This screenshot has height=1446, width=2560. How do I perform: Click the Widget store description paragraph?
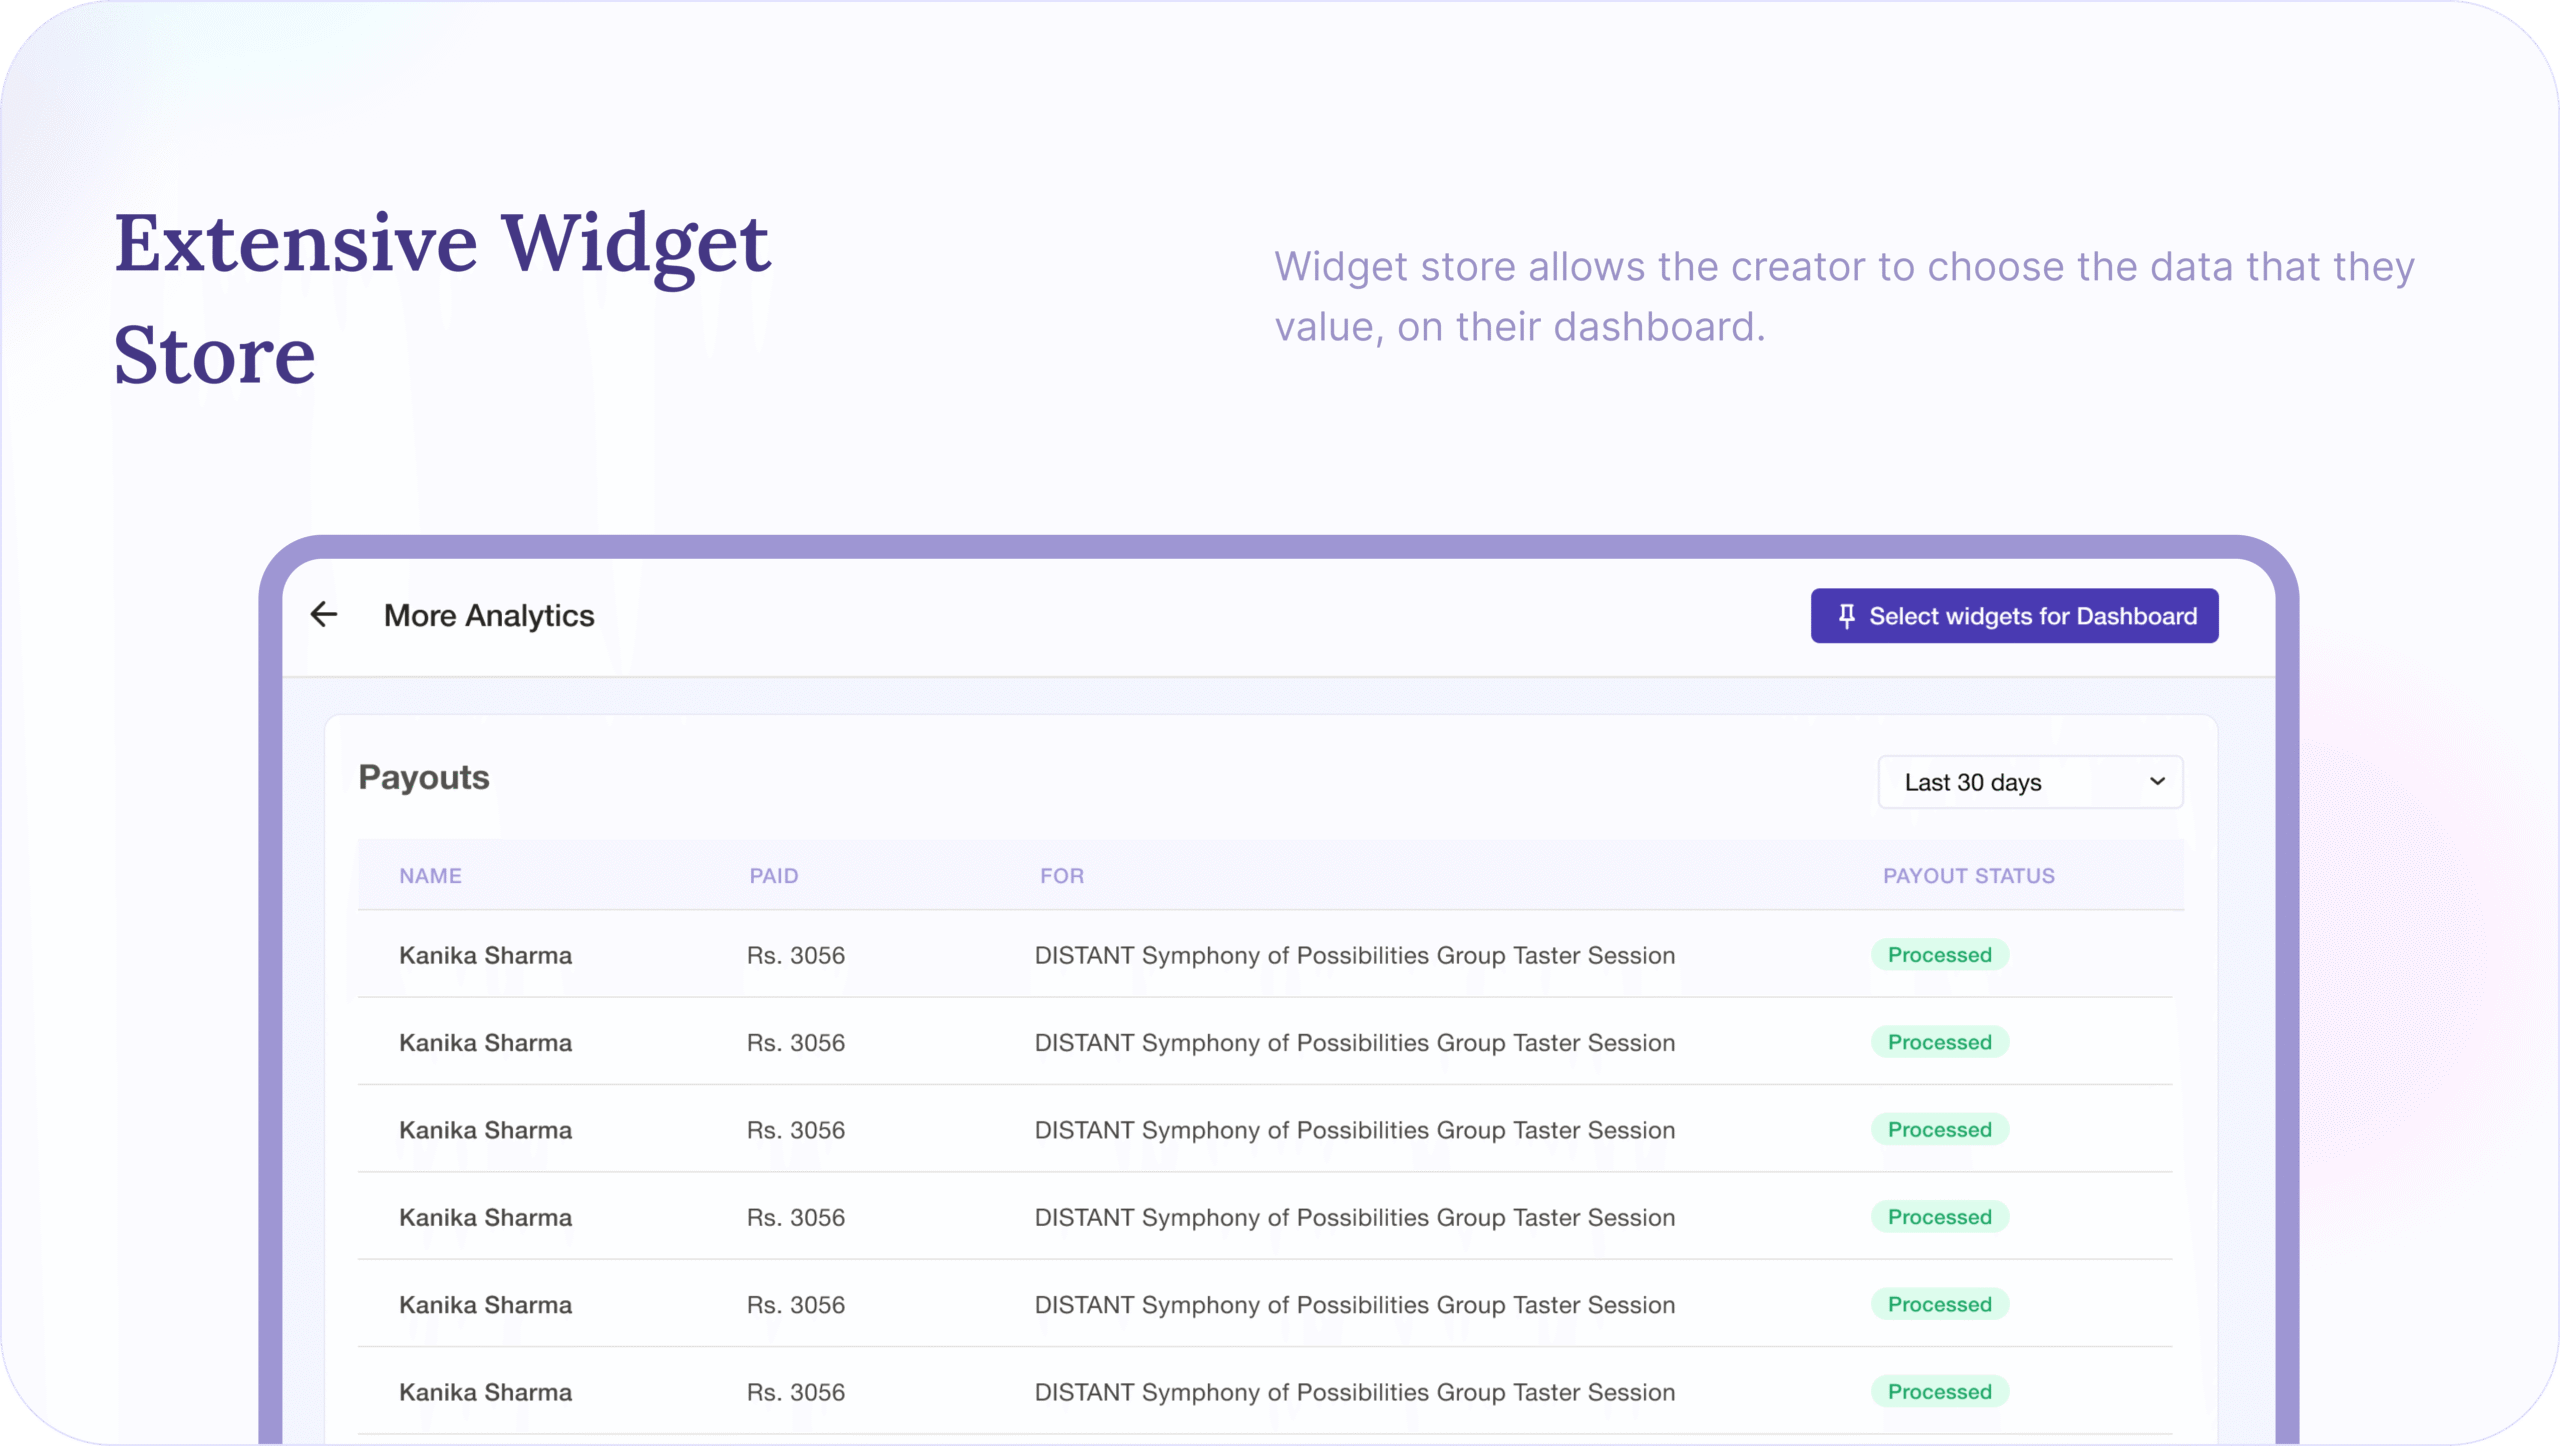click(1843, 297)
